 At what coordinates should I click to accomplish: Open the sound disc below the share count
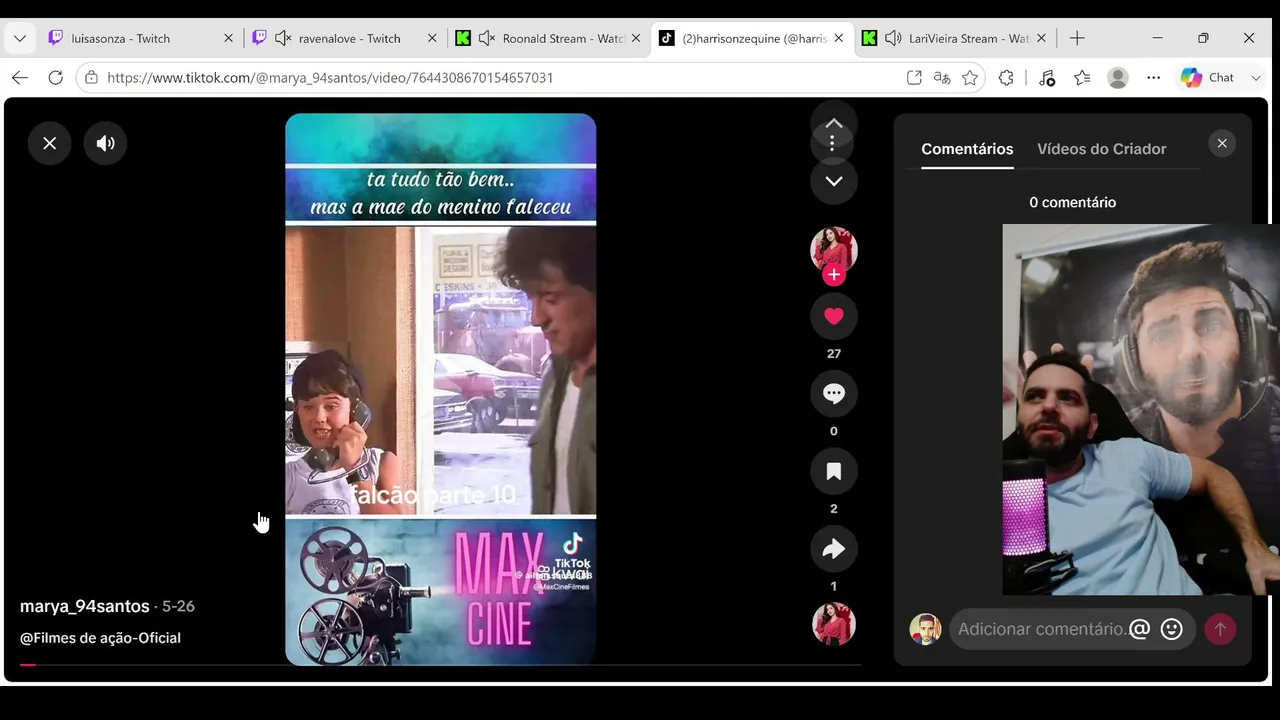point(834,624)
